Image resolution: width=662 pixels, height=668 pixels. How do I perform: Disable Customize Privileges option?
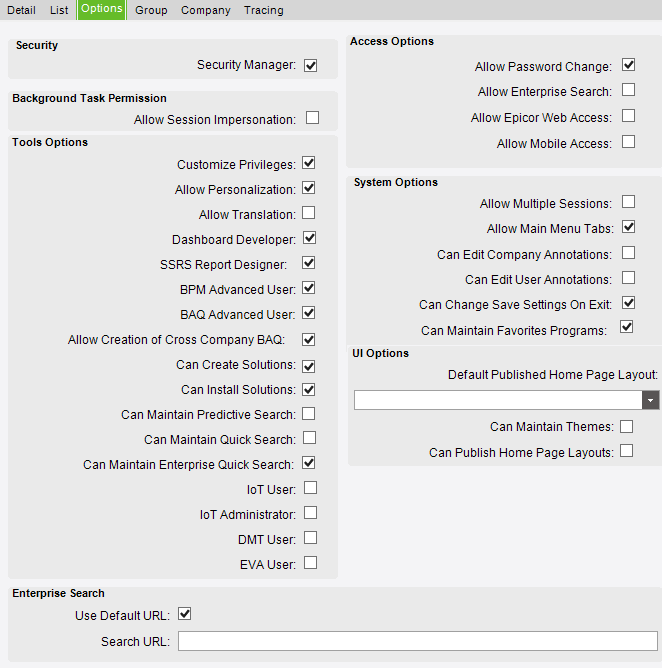(x=309, y=163)
